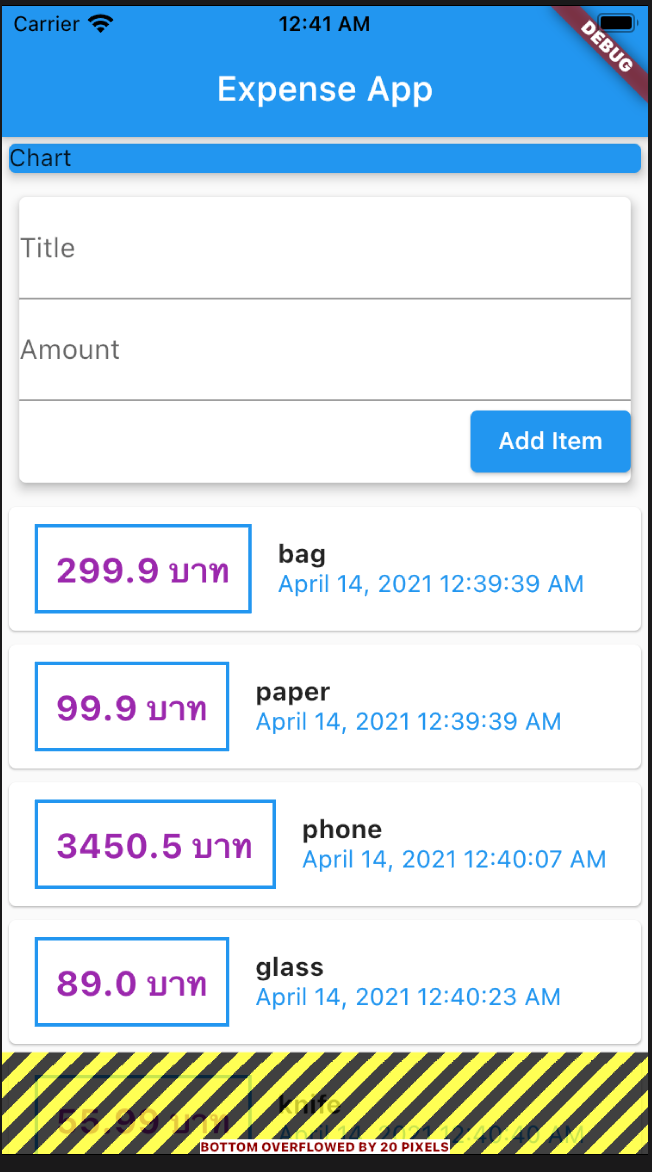Tap the phone expense date text
652x1172 pixels.
point(454,859)
